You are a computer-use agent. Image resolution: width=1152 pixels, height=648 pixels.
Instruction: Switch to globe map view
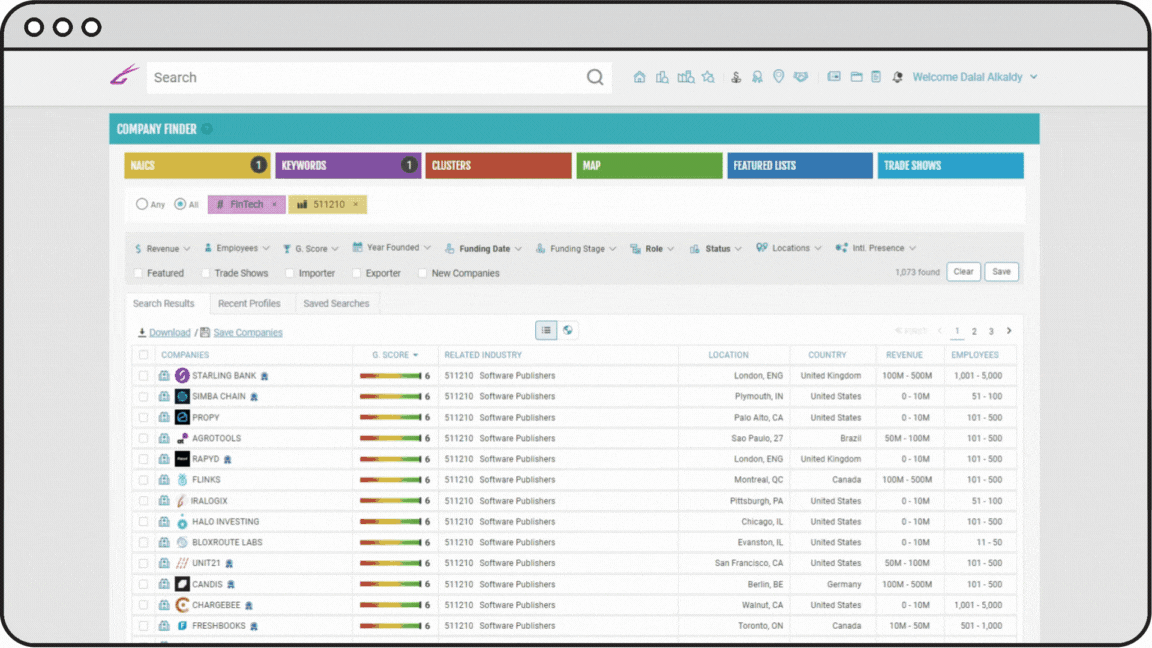click(x=568, y=330)
